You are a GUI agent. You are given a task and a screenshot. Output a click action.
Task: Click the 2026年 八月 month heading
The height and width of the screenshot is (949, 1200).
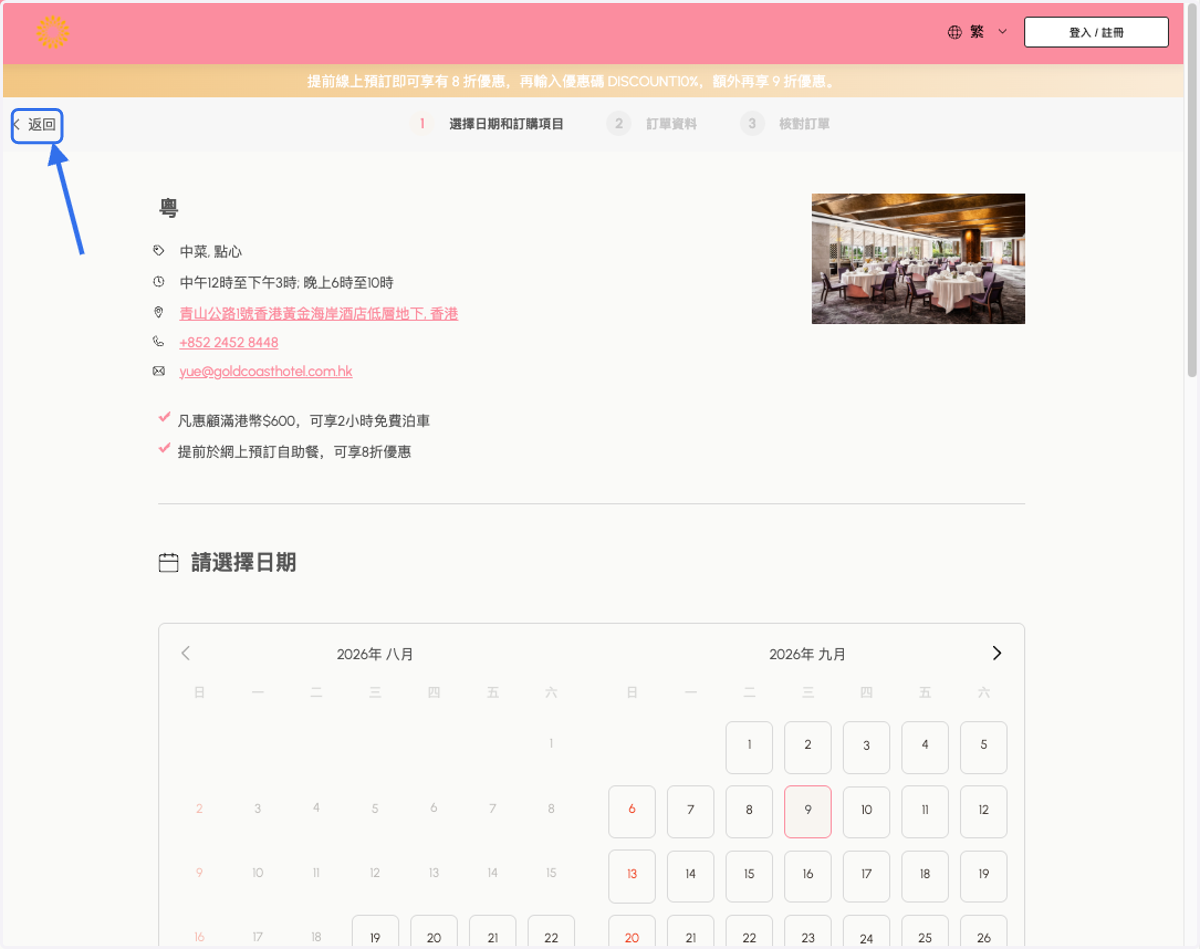[375, 655]
